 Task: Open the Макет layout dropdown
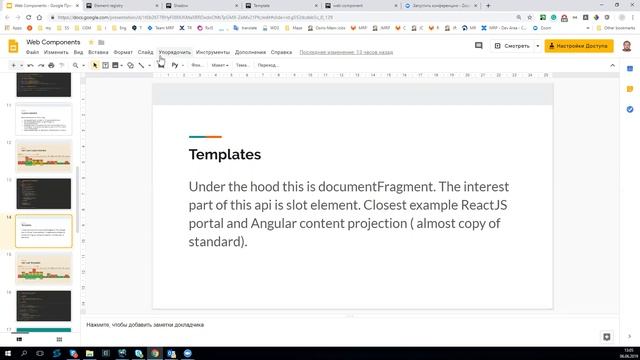(220, 65)
